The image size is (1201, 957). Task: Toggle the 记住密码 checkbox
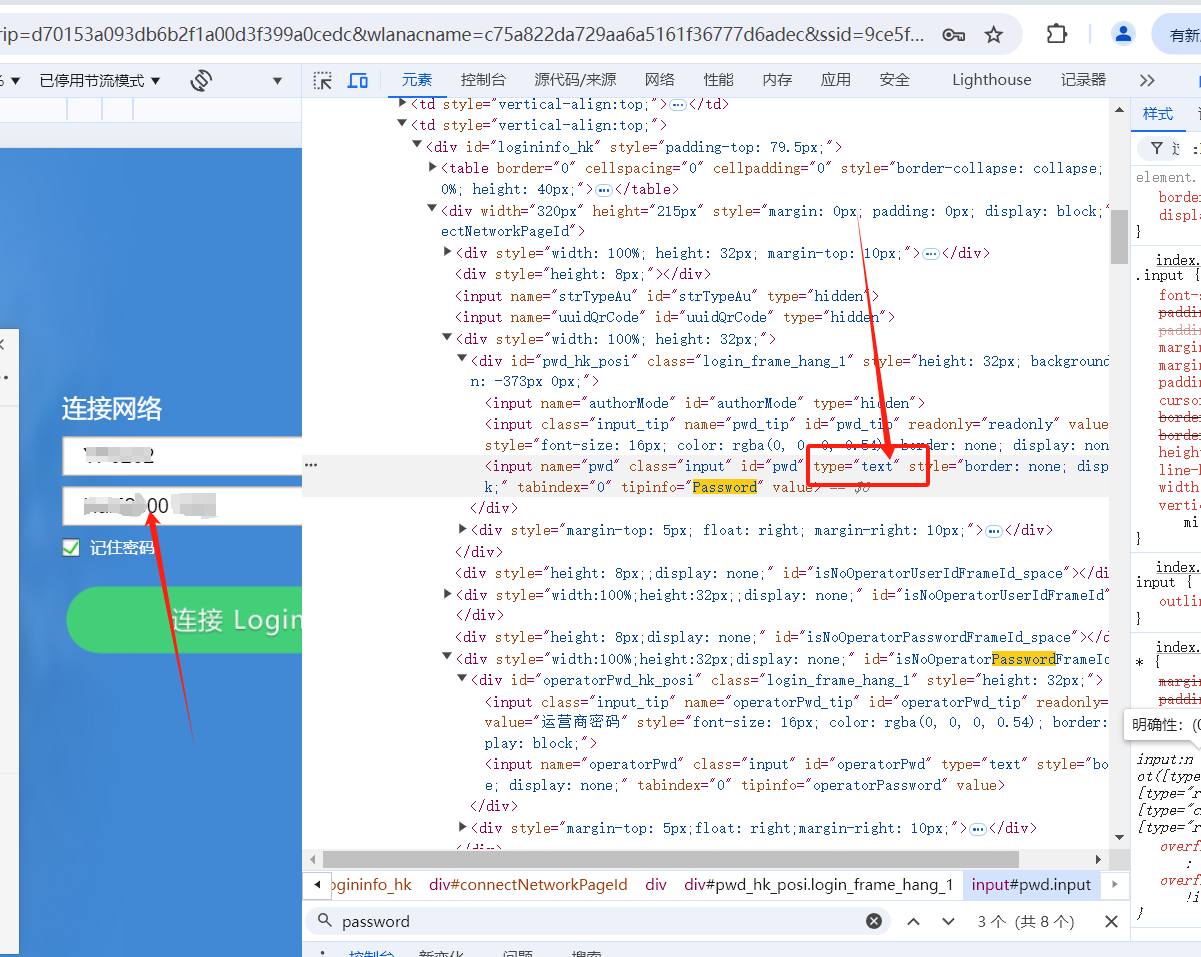[71, 547]
